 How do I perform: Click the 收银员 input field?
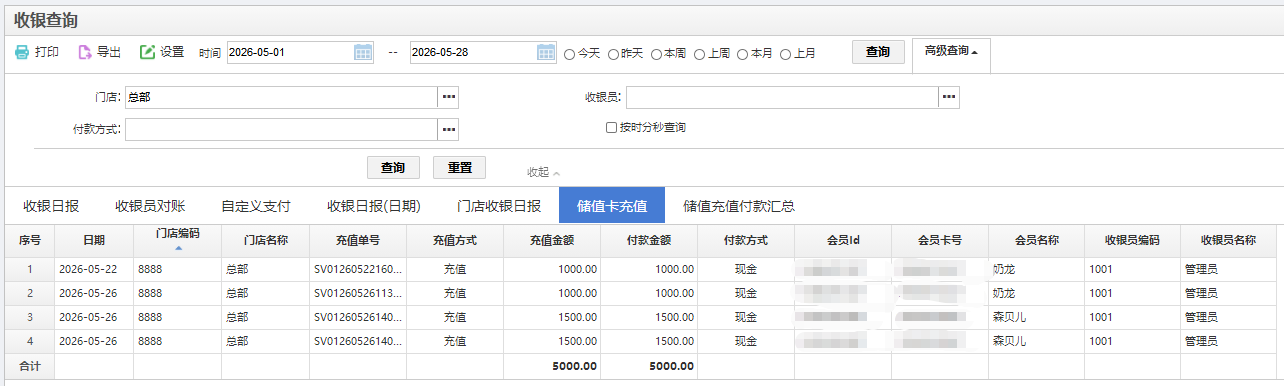[x=782, y=97]
